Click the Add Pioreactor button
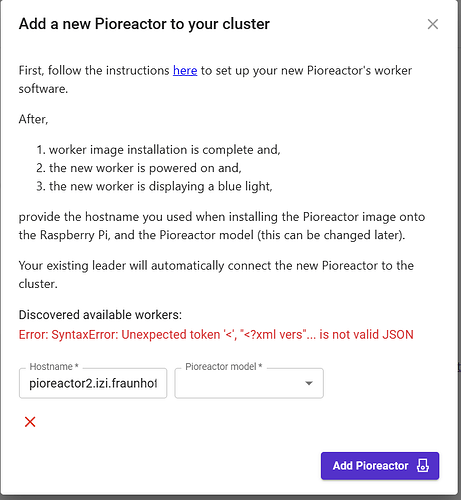This screenshot has height=500, width=461. [380, 466]
